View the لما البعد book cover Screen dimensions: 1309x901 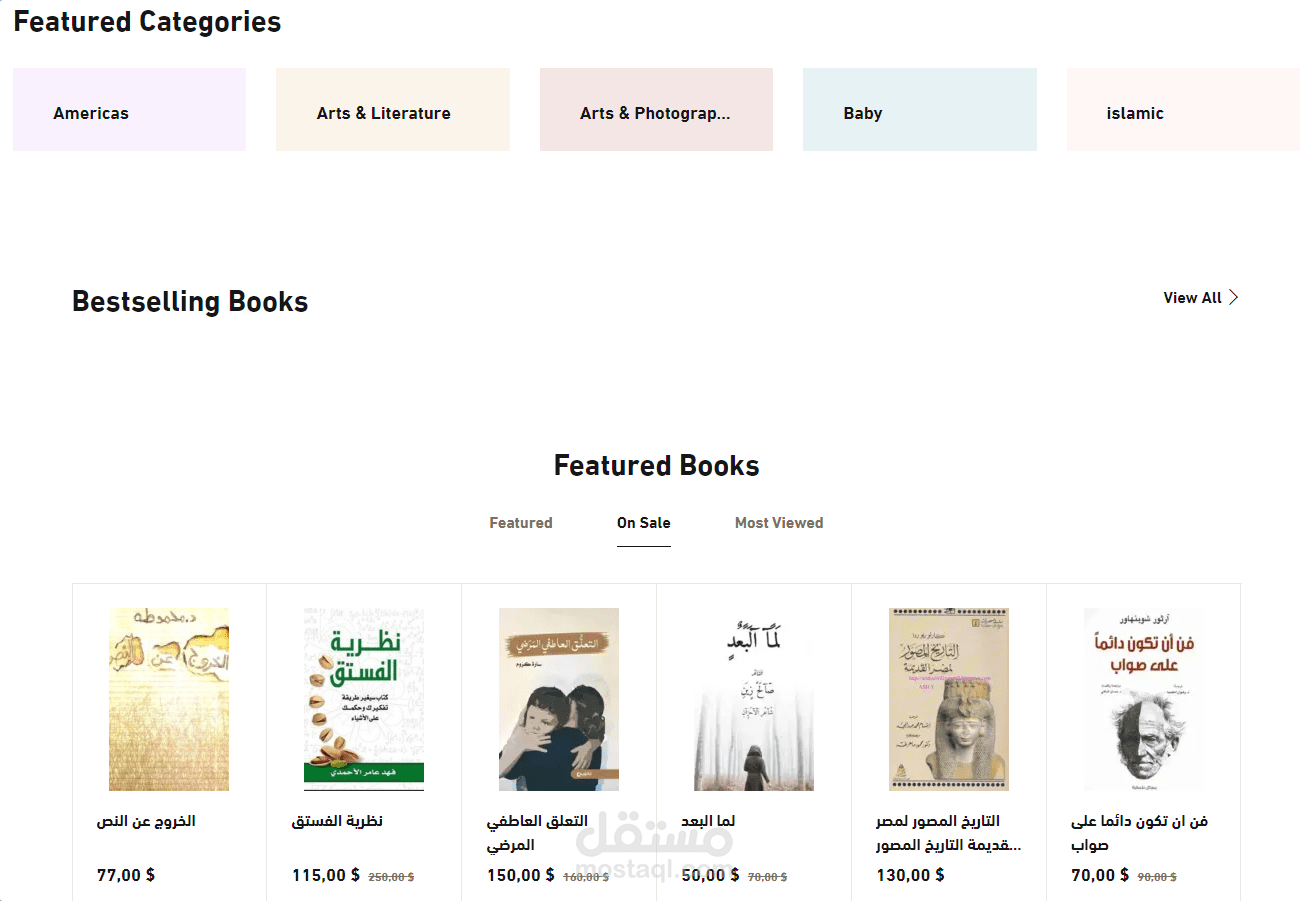[754, 699]
